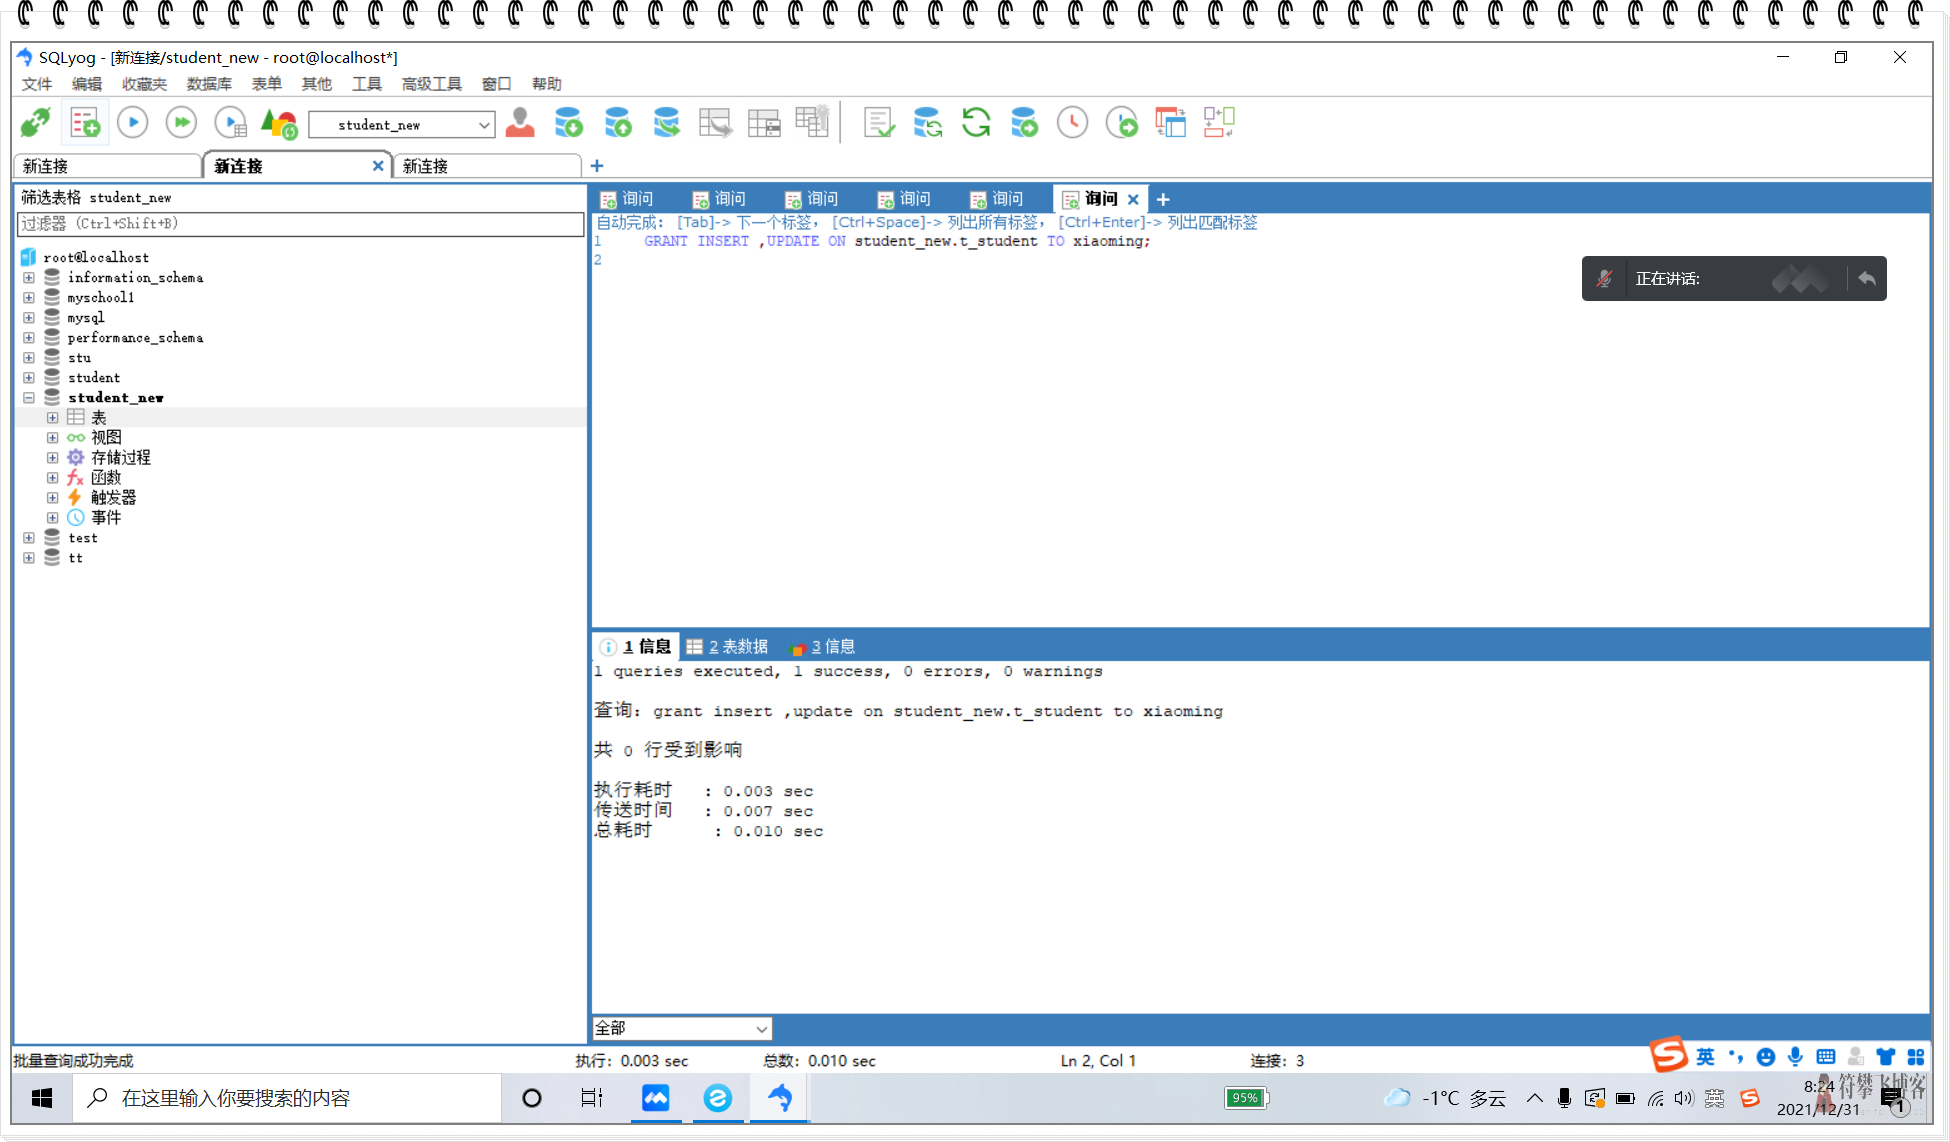Click the 1 信息 result tab
1950x1142 pixels.
[636, 647]
